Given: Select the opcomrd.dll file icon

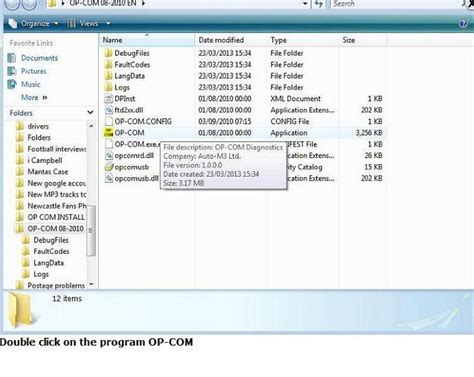Looking at the screenshot, I should click(108, 156).
